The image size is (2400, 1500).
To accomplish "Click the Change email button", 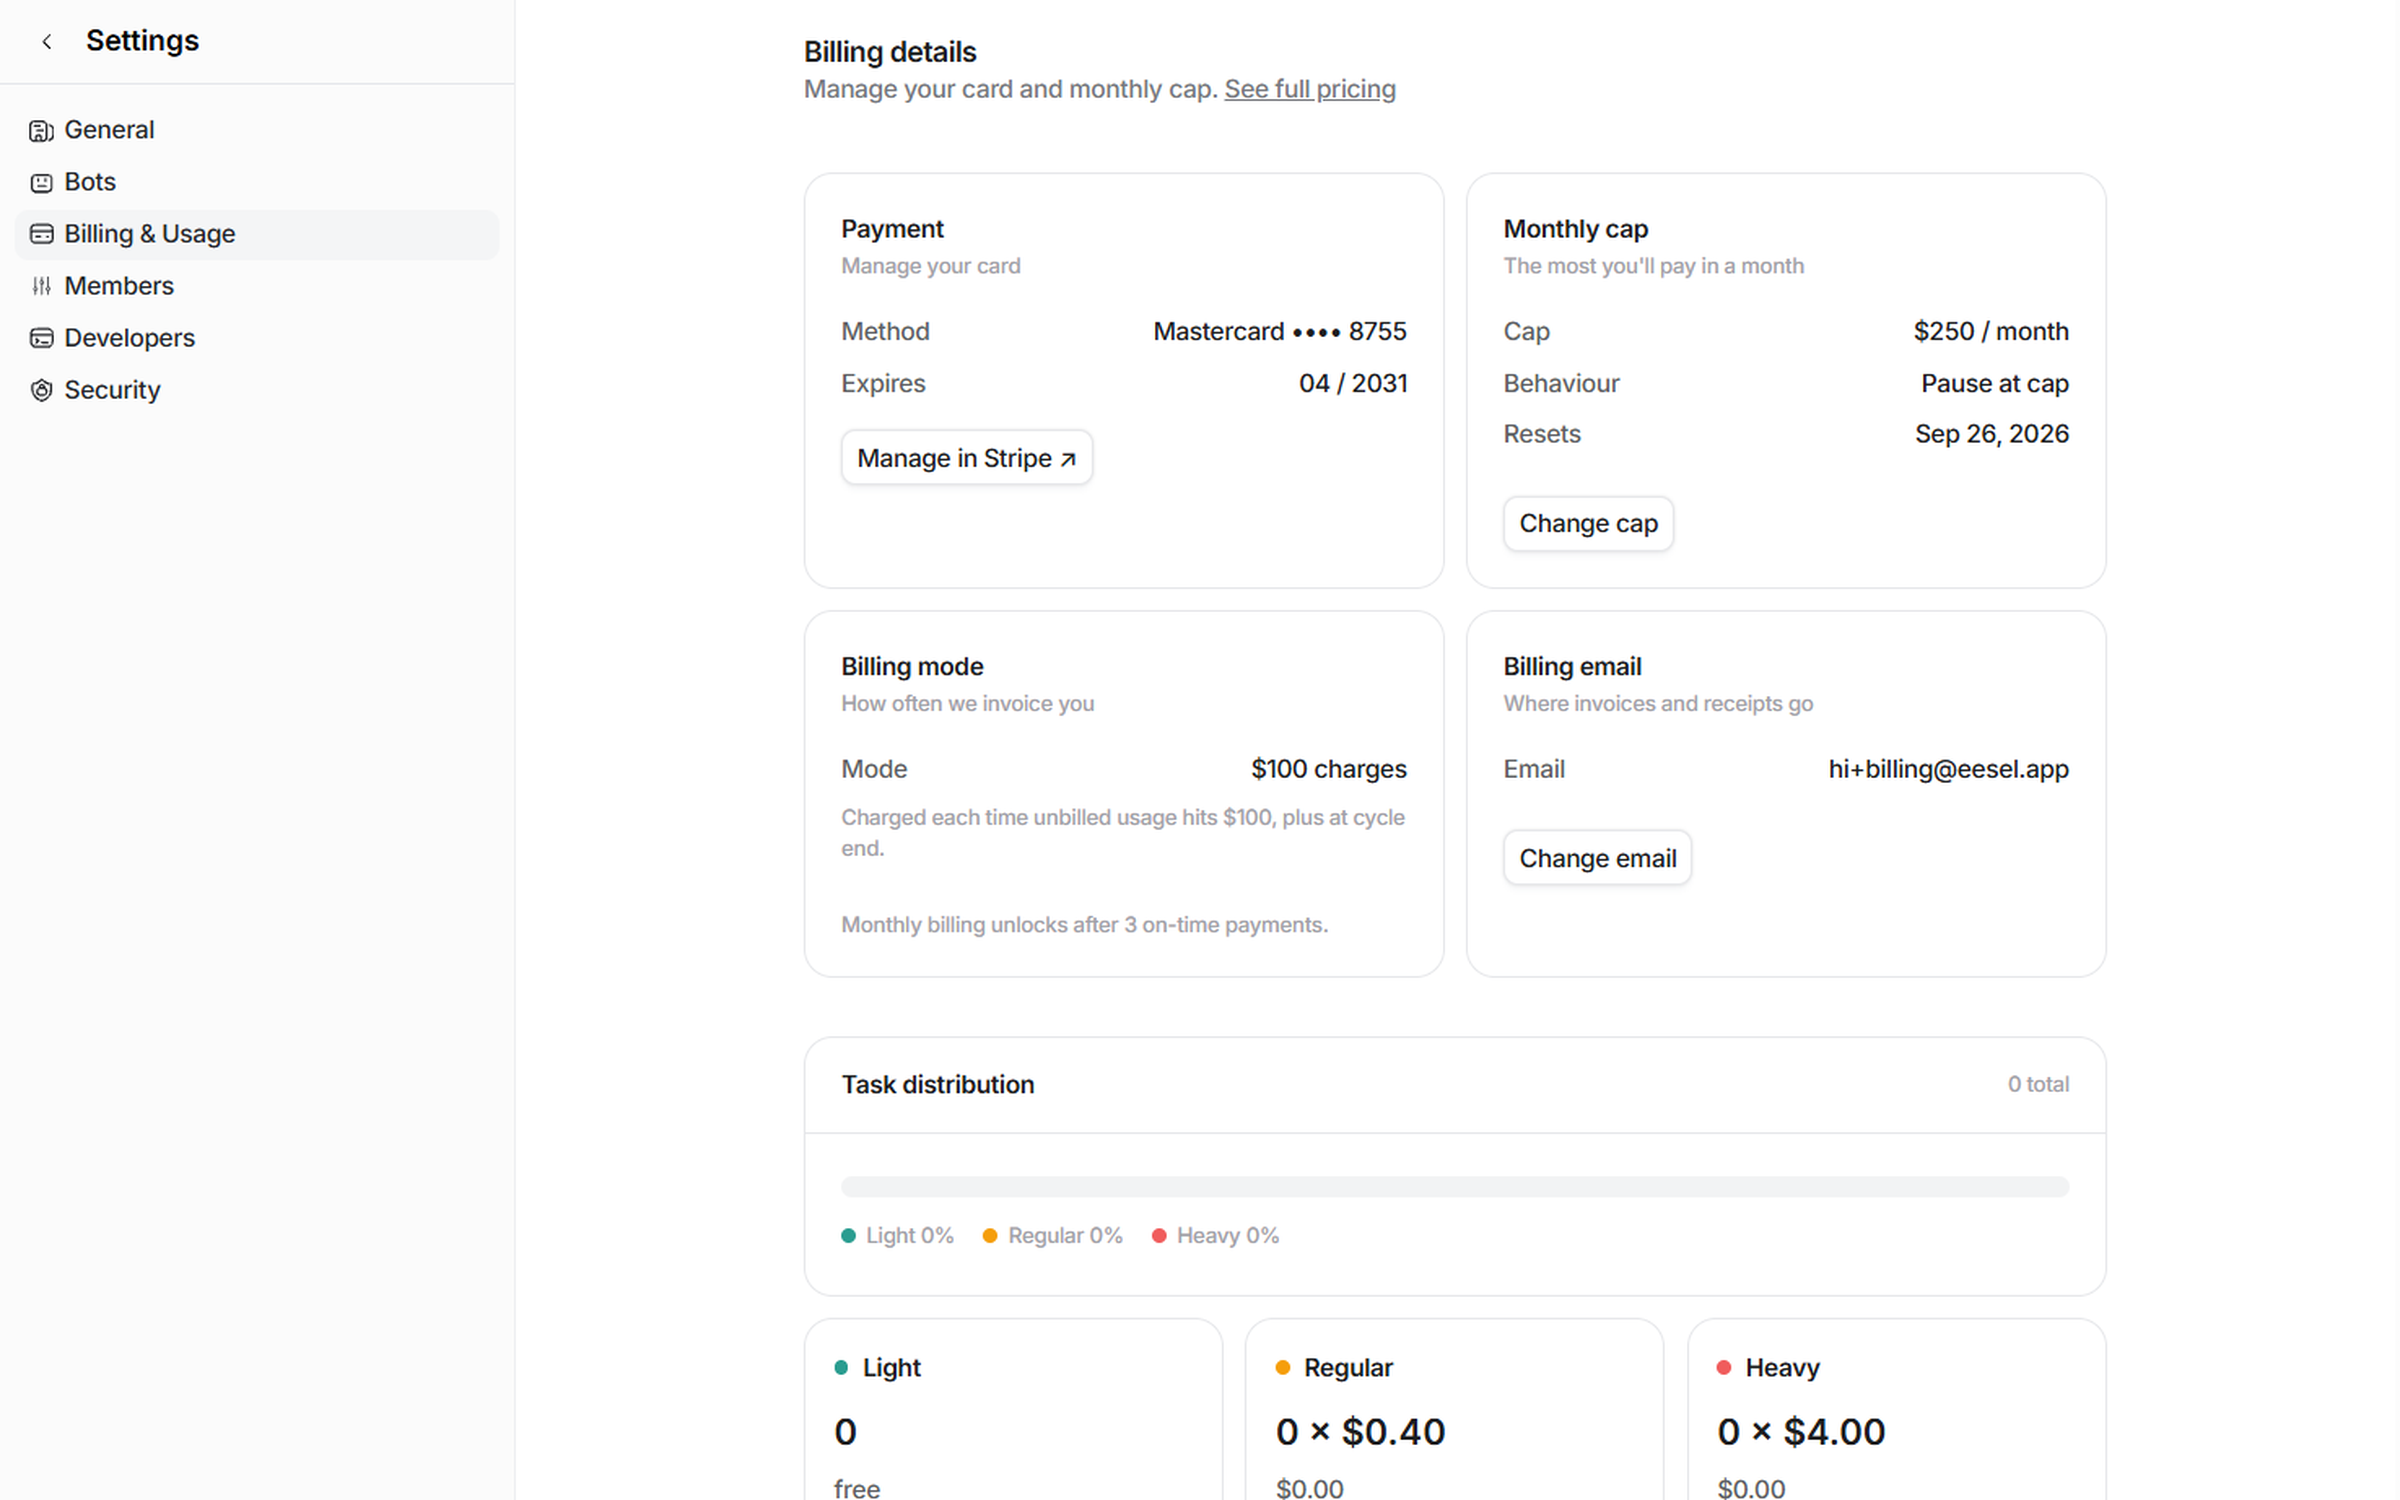I will tap(1597, 858).
